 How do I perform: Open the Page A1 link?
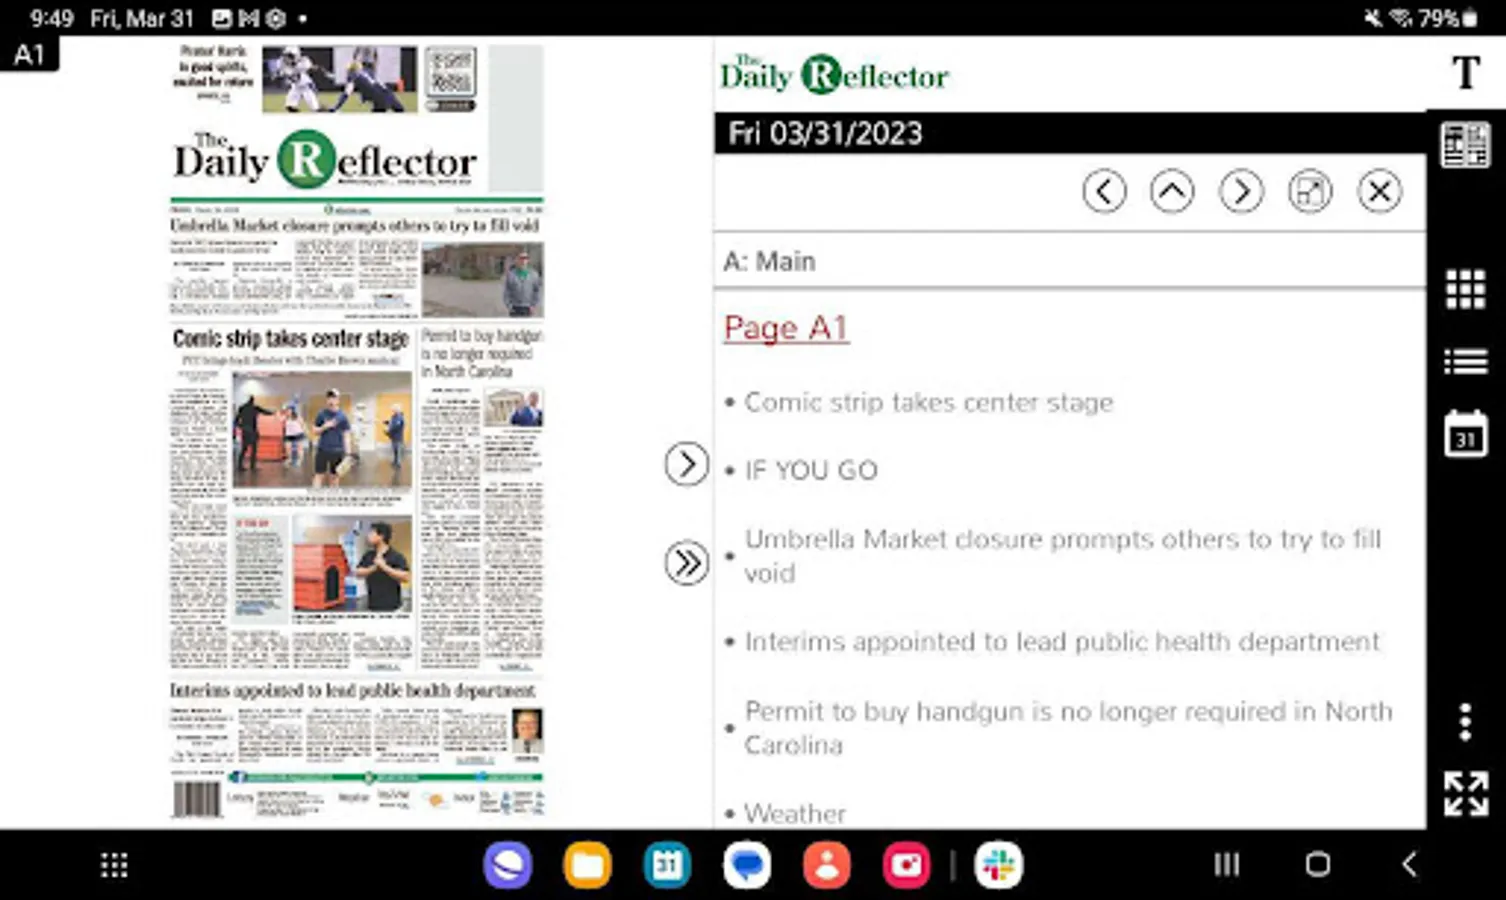786,328
